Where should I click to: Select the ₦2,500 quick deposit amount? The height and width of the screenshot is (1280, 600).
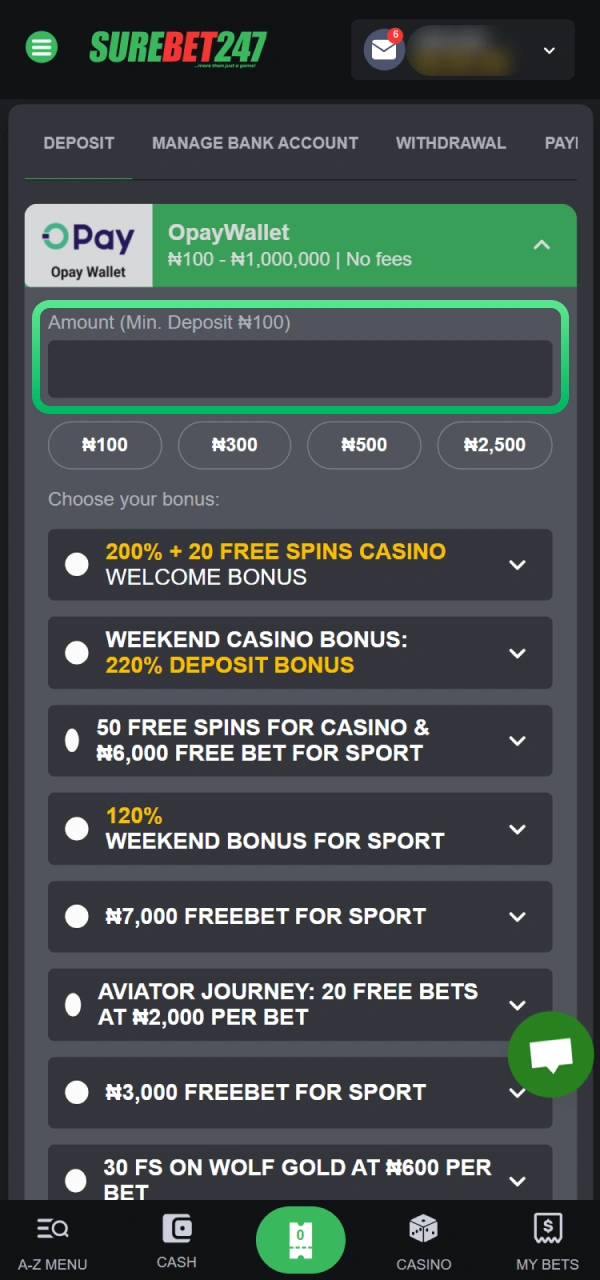(x=494, y=445)
